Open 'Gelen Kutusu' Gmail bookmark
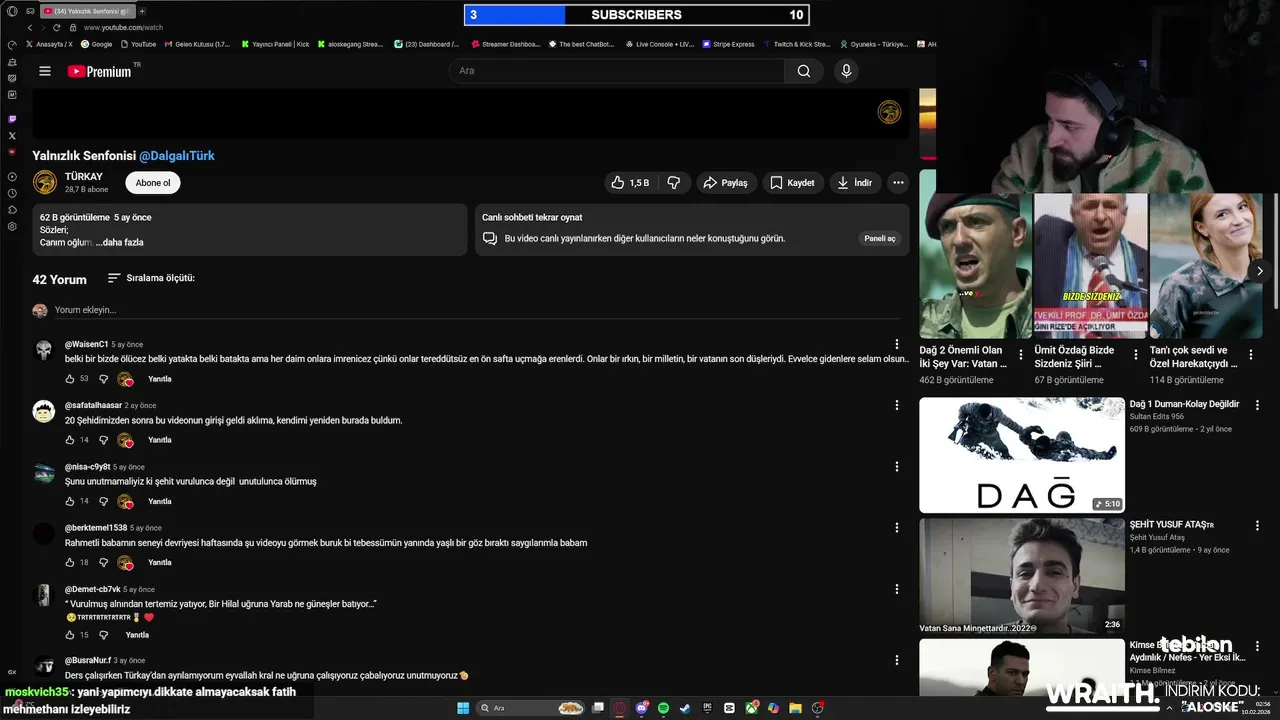Viewport: 1280px width, 720px height. pyautogui.click(x=196, y=44)
